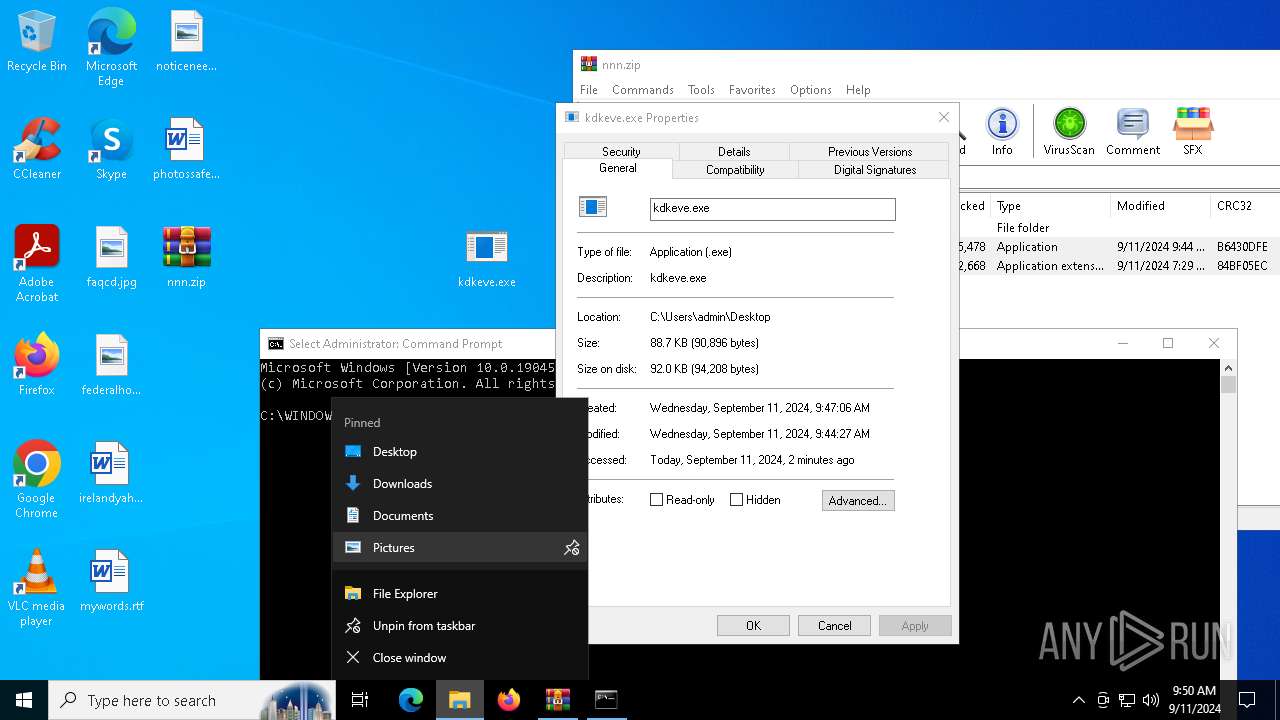Switch to the Details tab

[734, 152]
